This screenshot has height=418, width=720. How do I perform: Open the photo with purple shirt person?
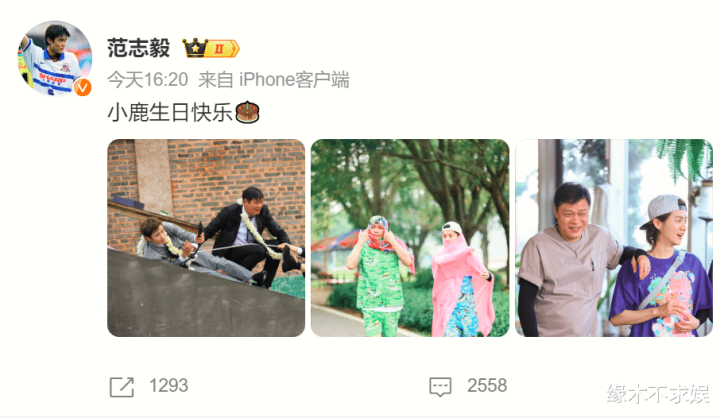pyautogui.click(x=614, y=238)
